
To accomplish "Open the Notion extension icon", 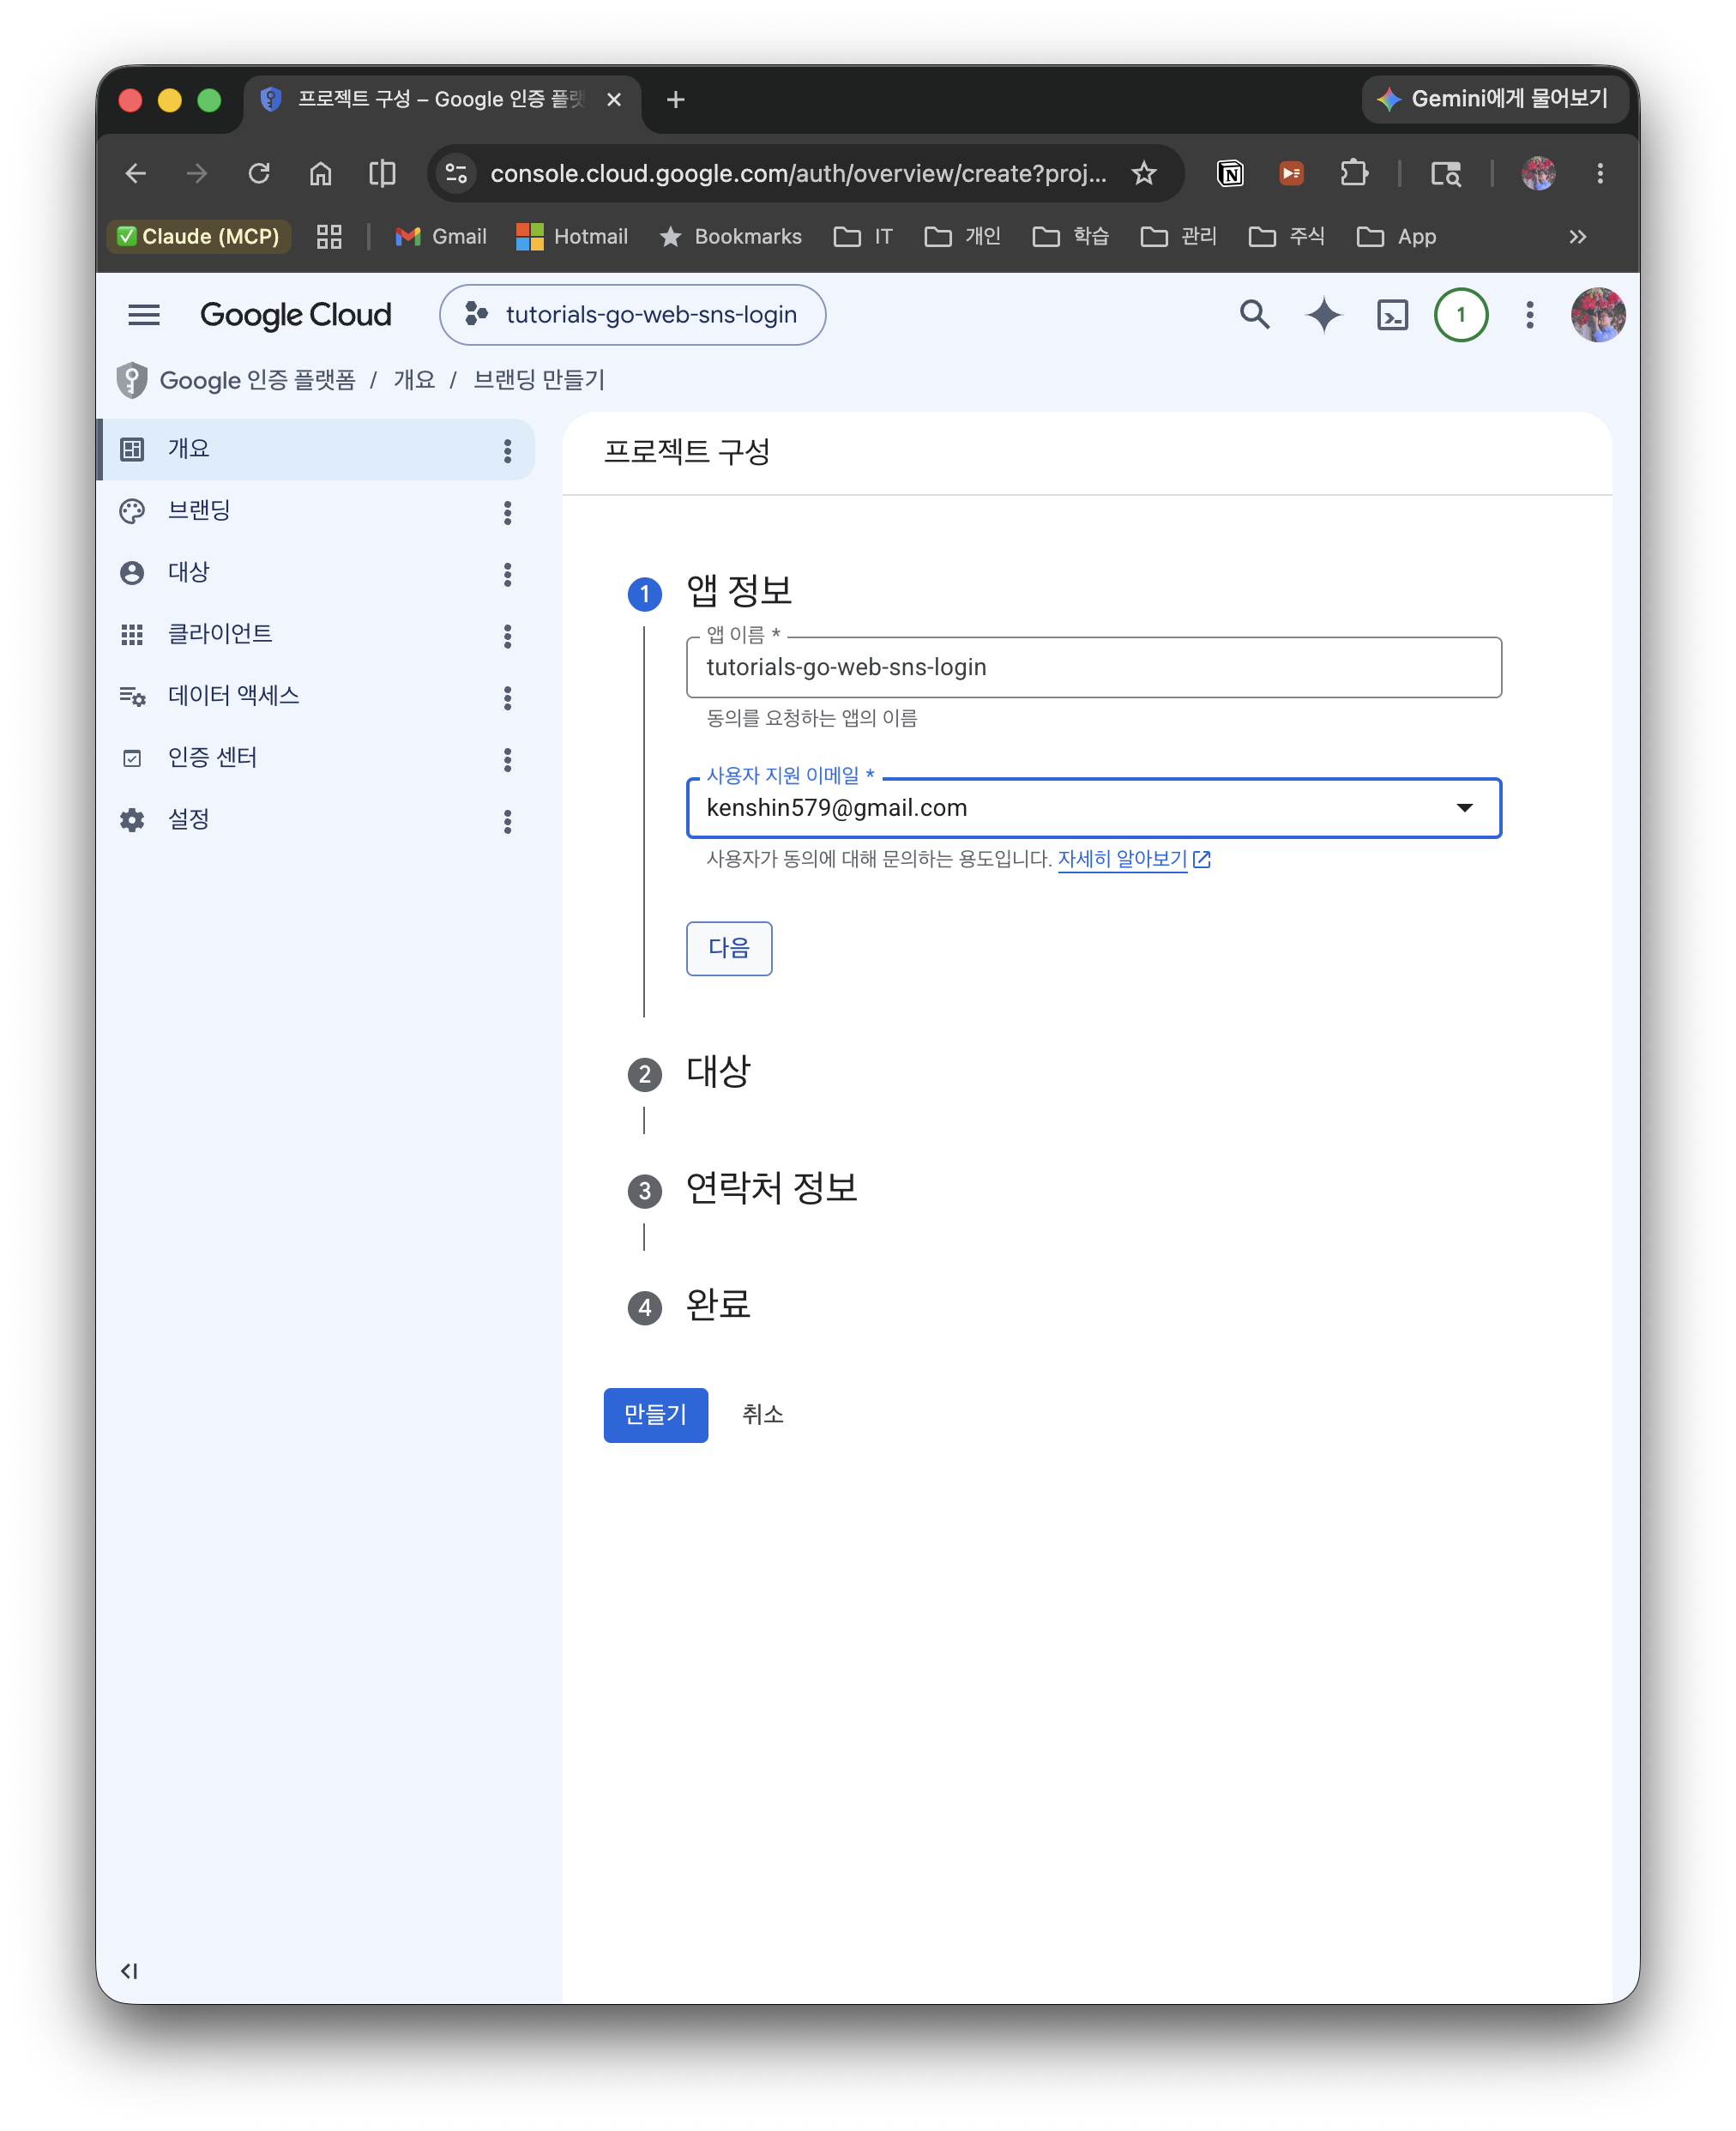I will (x=1230, y=174).
